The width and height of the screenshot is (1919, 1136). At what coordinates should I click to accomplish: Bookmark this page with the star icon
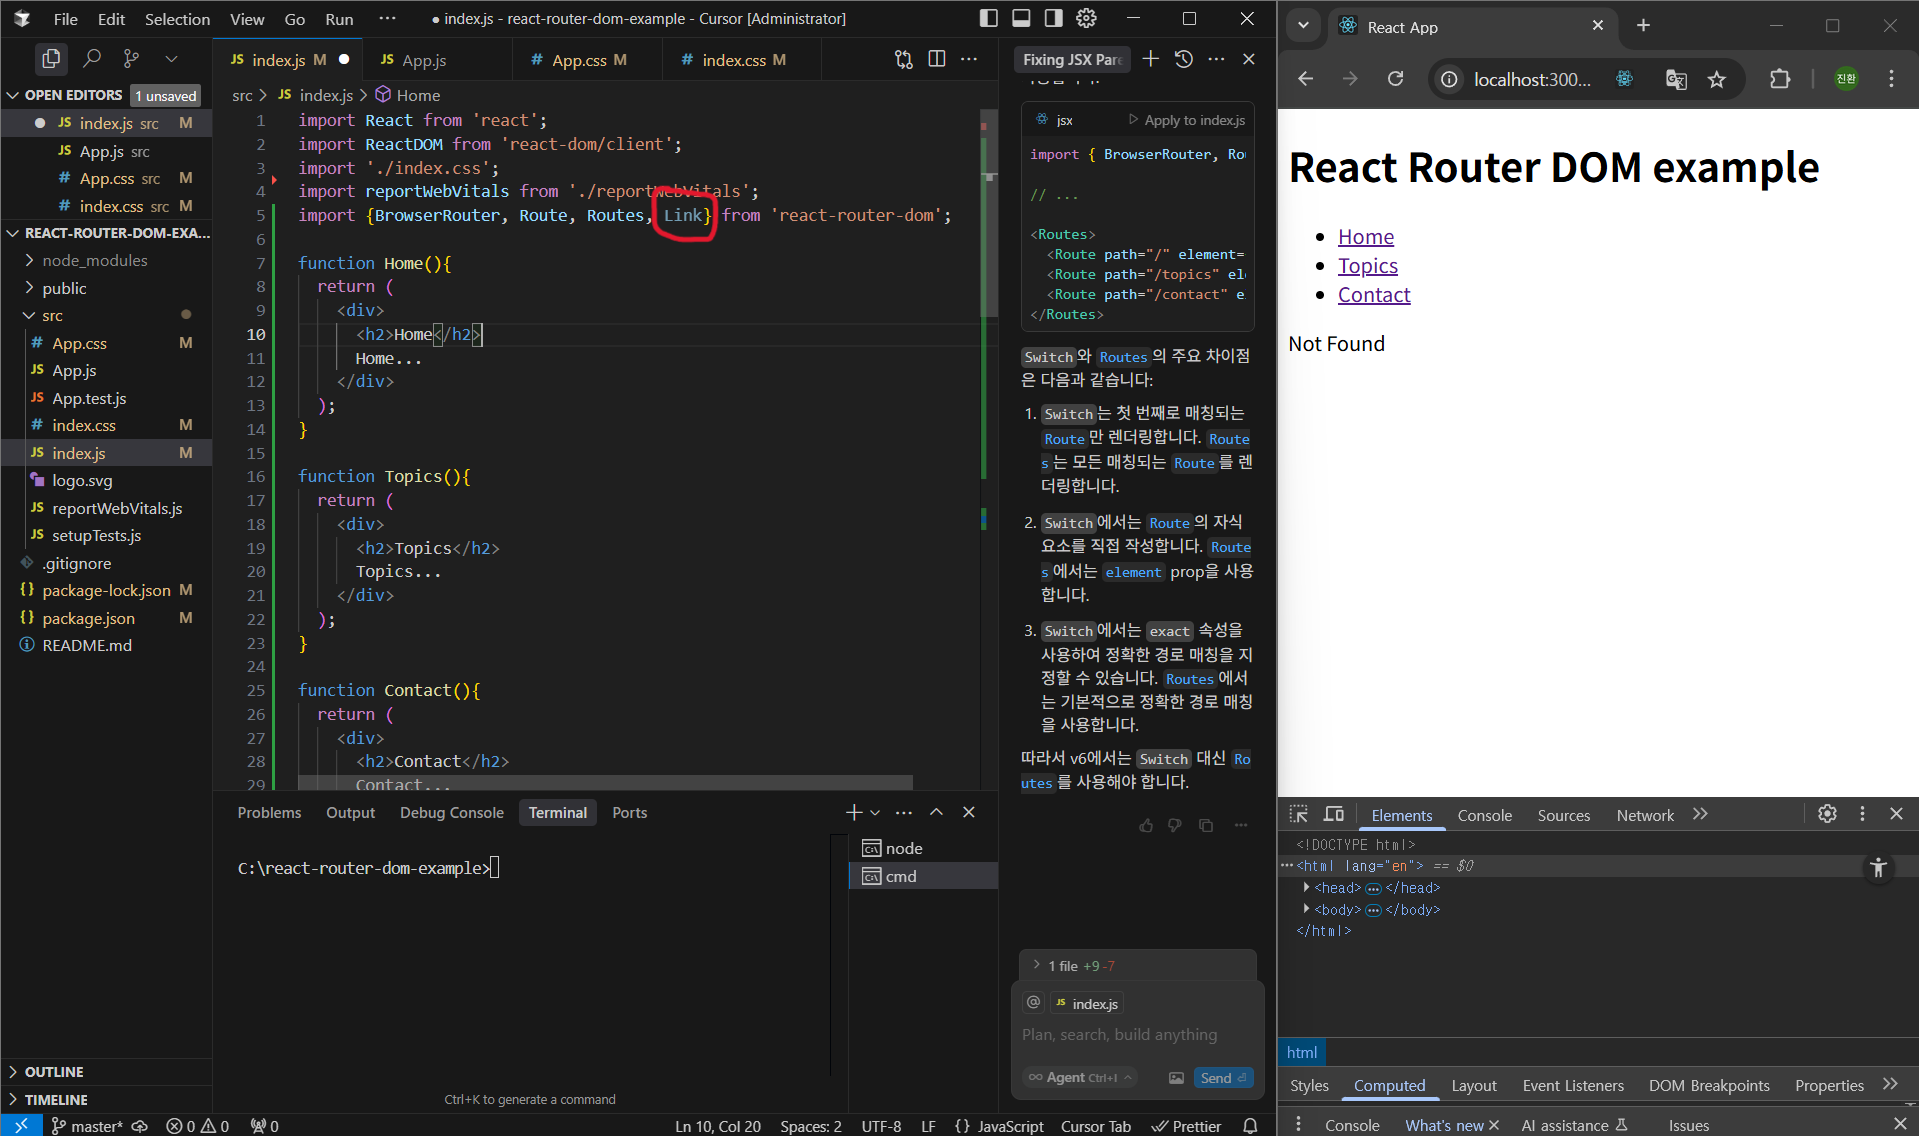tap(1717, 79)
